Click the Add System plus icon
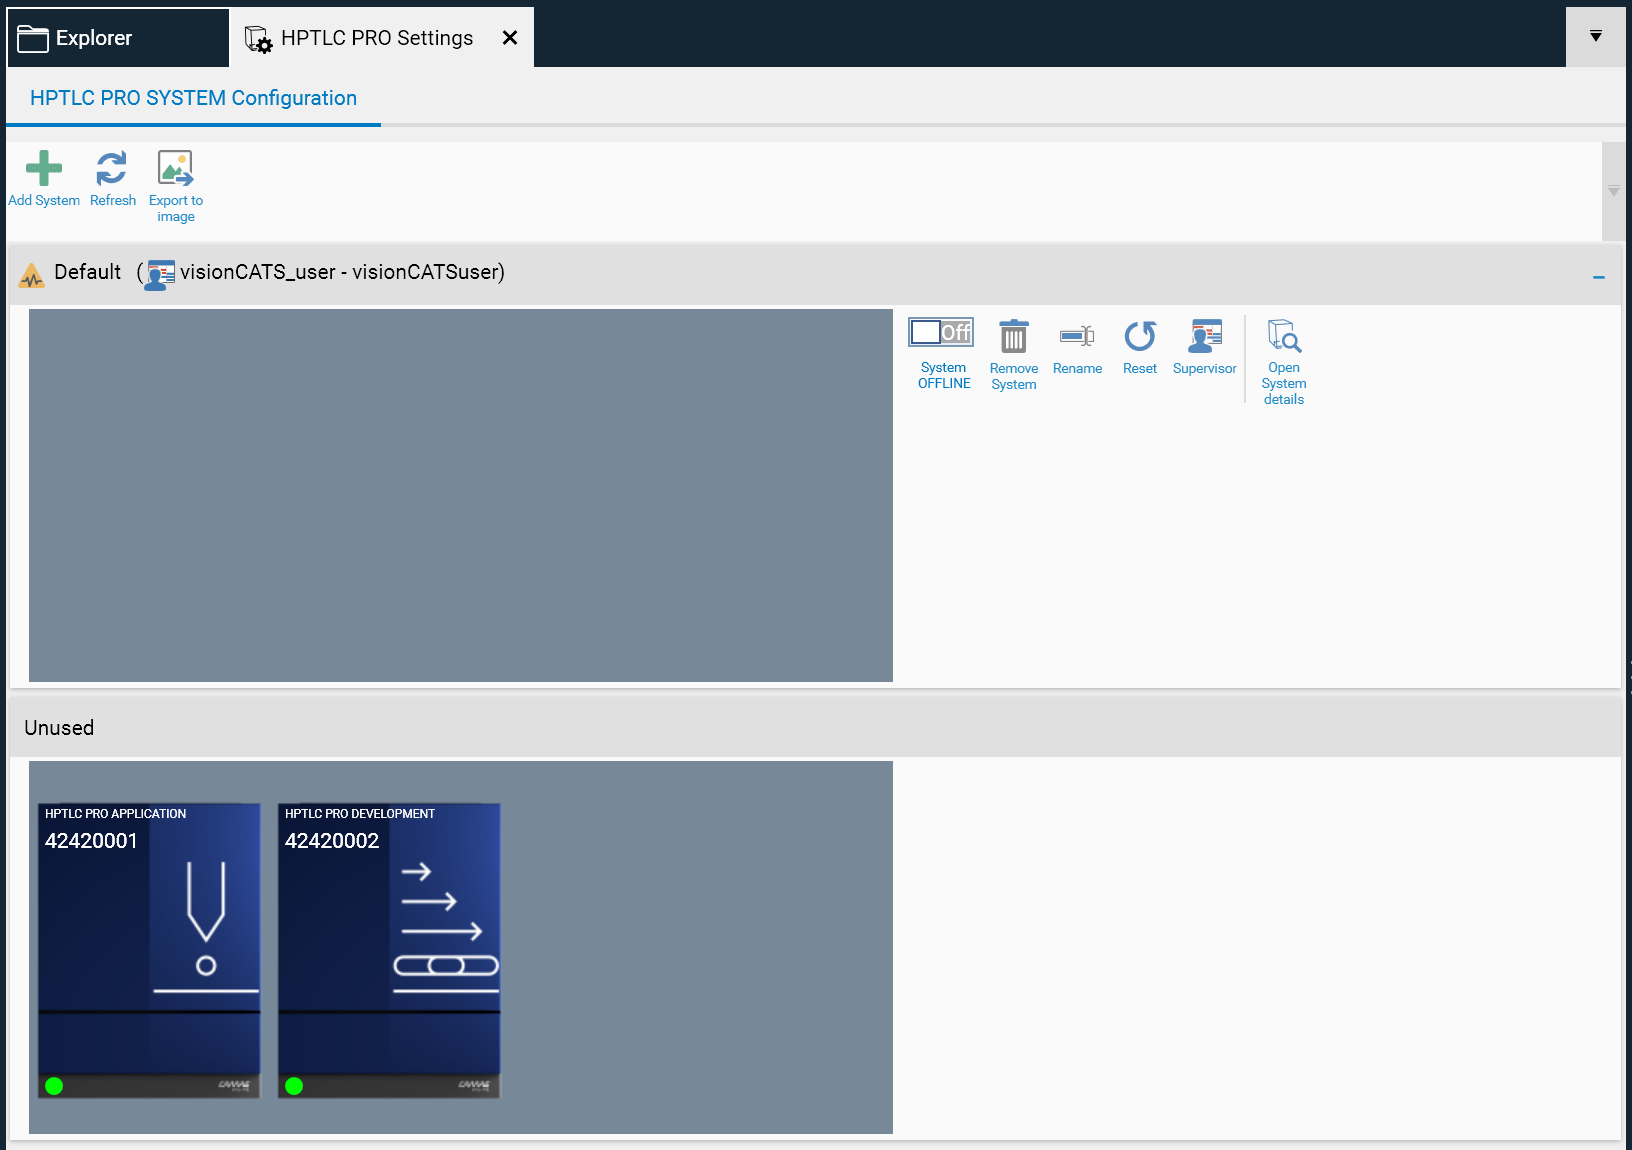Viewport: 1632px width, 1150px height. coord(43,169)
